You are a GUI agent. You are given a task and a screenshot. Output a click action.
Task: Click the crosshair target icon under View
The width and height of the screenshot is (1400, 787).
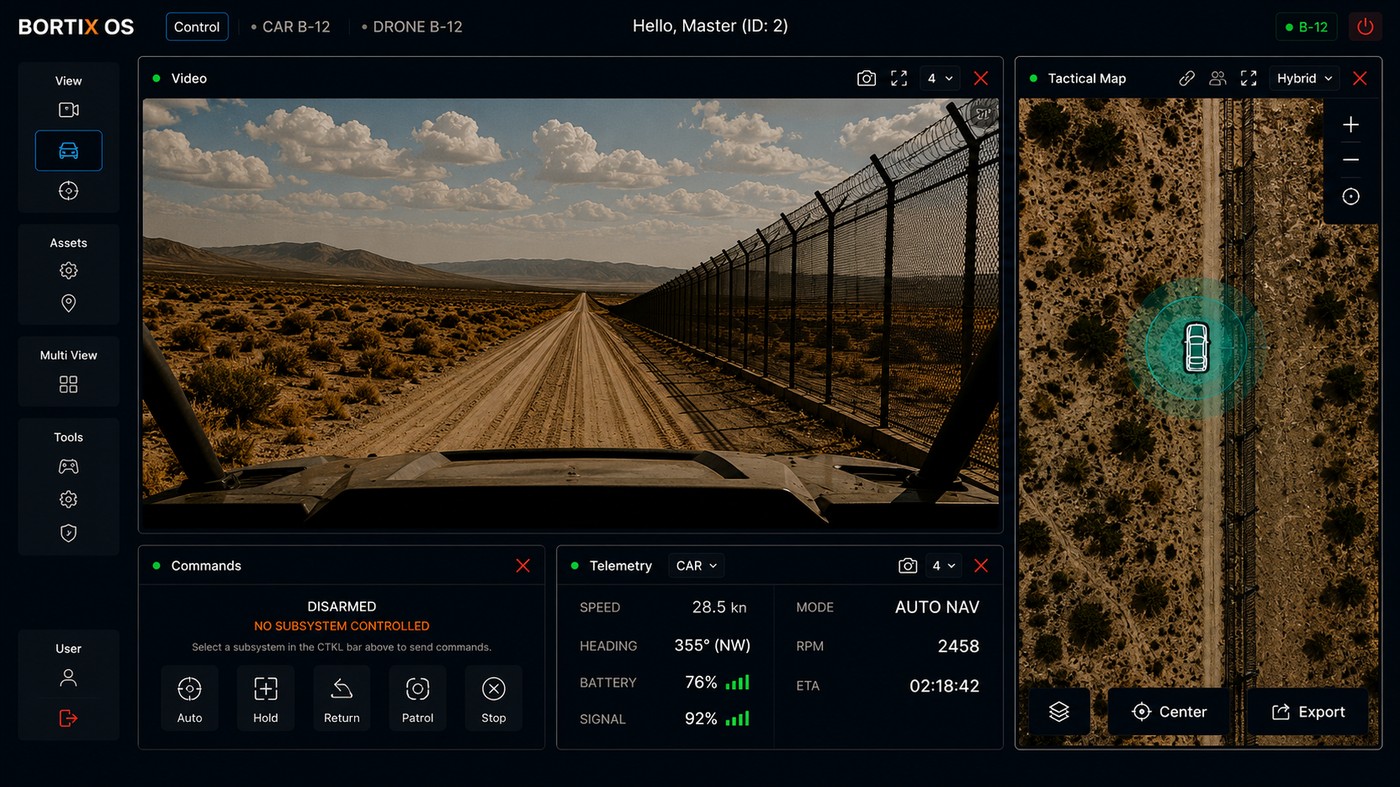point(68,191)
